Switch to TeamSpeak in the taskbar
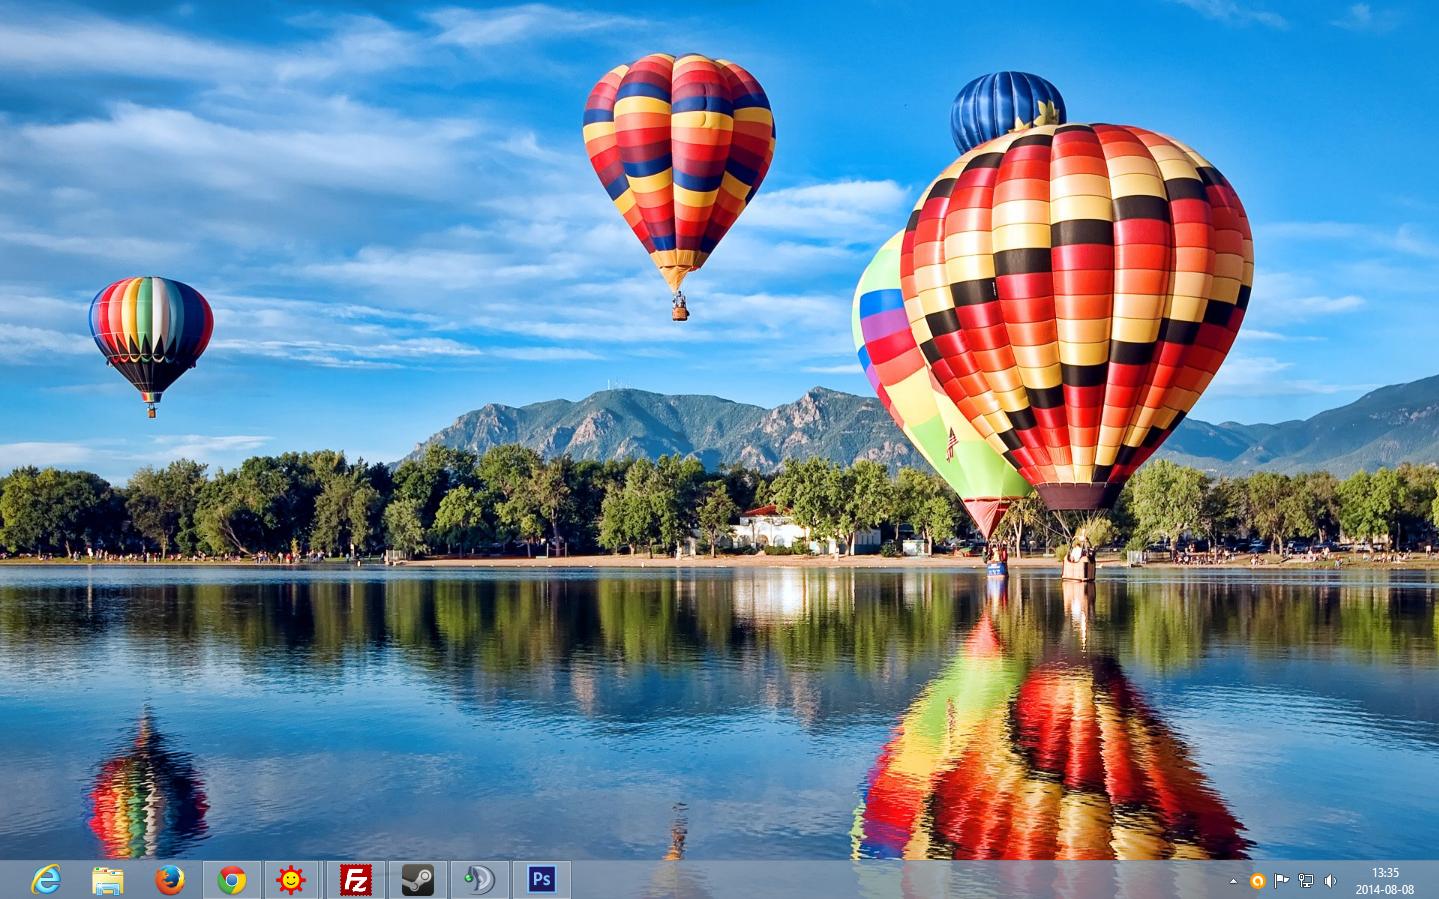1439x899 pixels. click(480, 880)
